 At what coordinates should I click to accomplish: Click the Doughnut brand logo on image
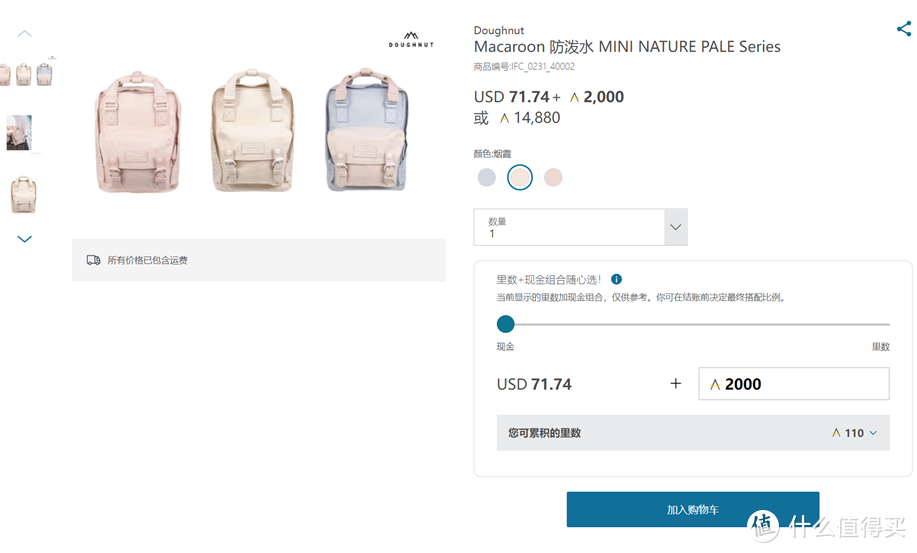[411, 40]
